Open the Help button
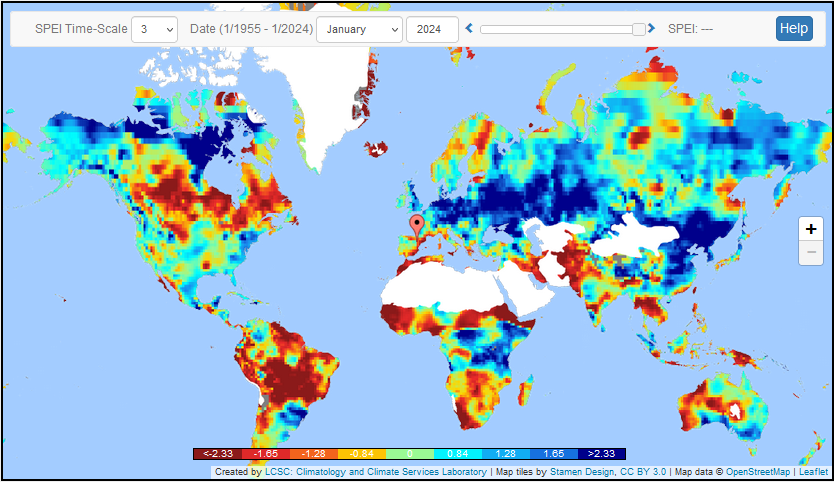 pos(794,28)
